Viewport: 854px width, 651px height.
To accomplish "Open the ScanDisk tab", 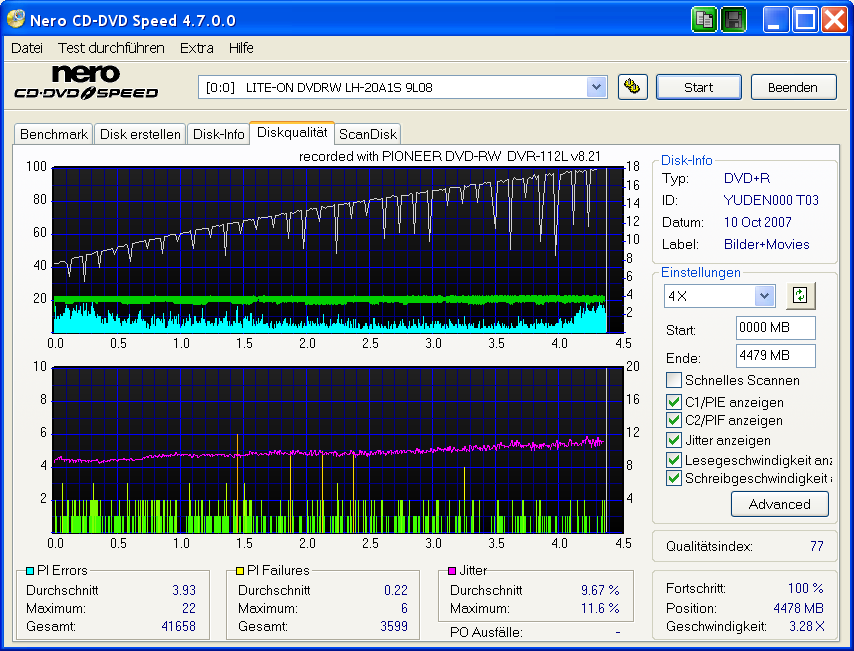I will tap(368, 133).
